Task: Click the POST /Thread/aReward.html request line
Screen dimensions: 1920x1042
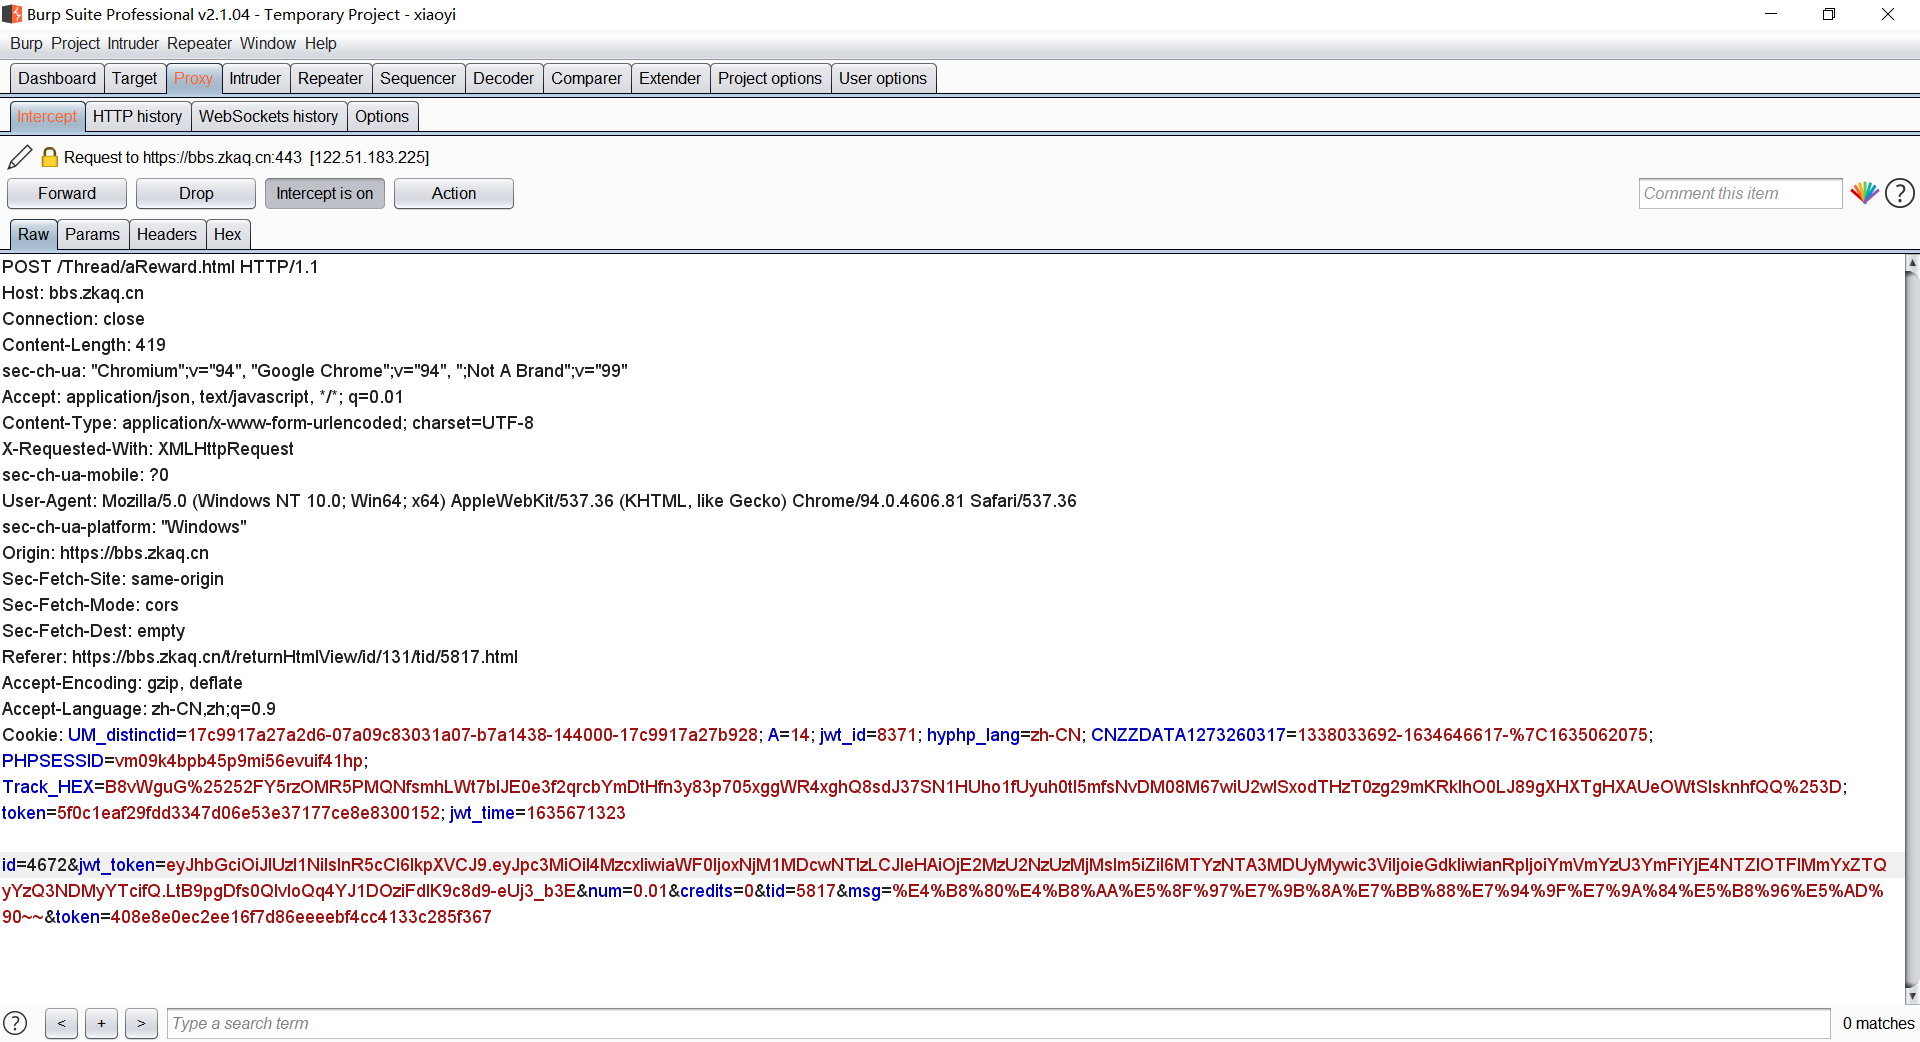Action: click(x=160, y=267)
